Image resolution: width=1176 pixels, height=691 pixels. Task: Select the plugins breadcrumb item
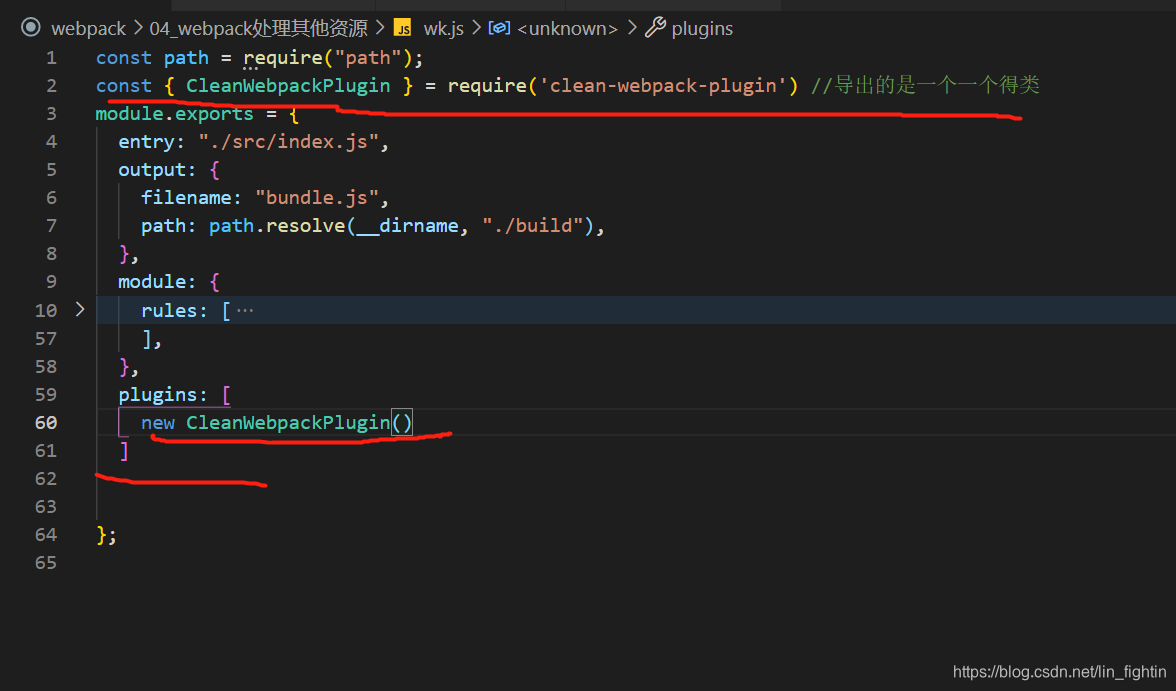702,29
